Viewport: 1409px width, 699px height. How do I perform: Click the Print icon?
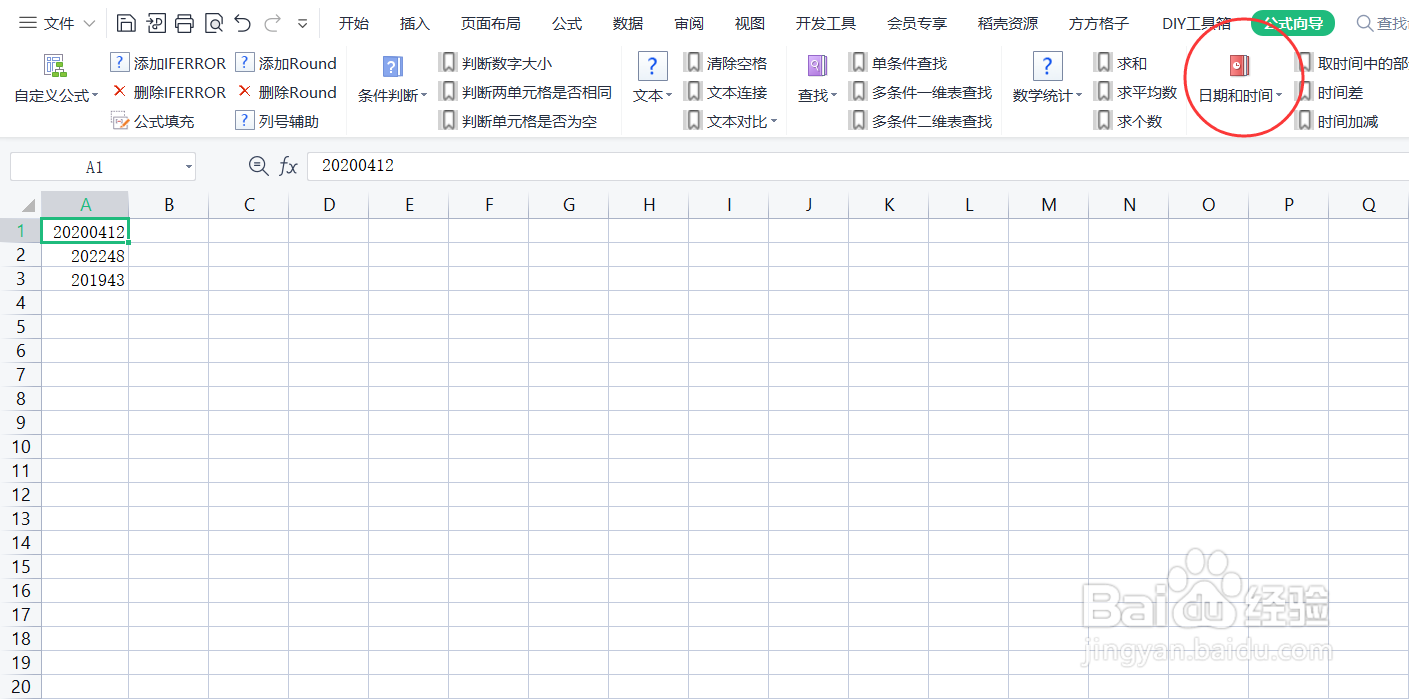click(184, 23)
